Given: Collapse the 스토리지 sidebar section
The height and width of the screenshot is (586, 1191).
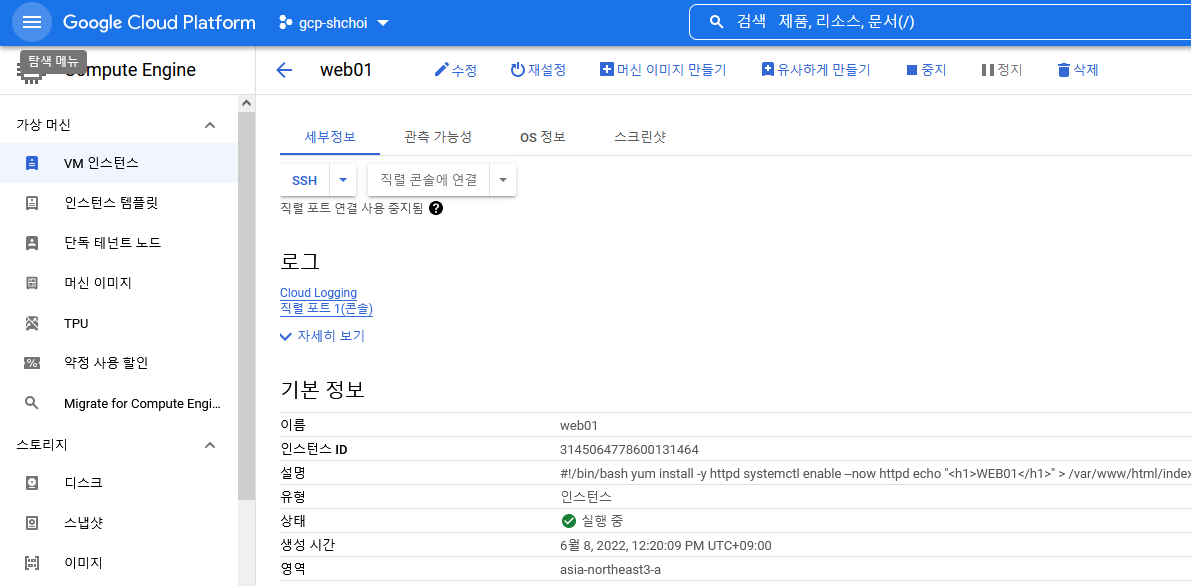Looking at the screenshot, I should pos(210,445).
